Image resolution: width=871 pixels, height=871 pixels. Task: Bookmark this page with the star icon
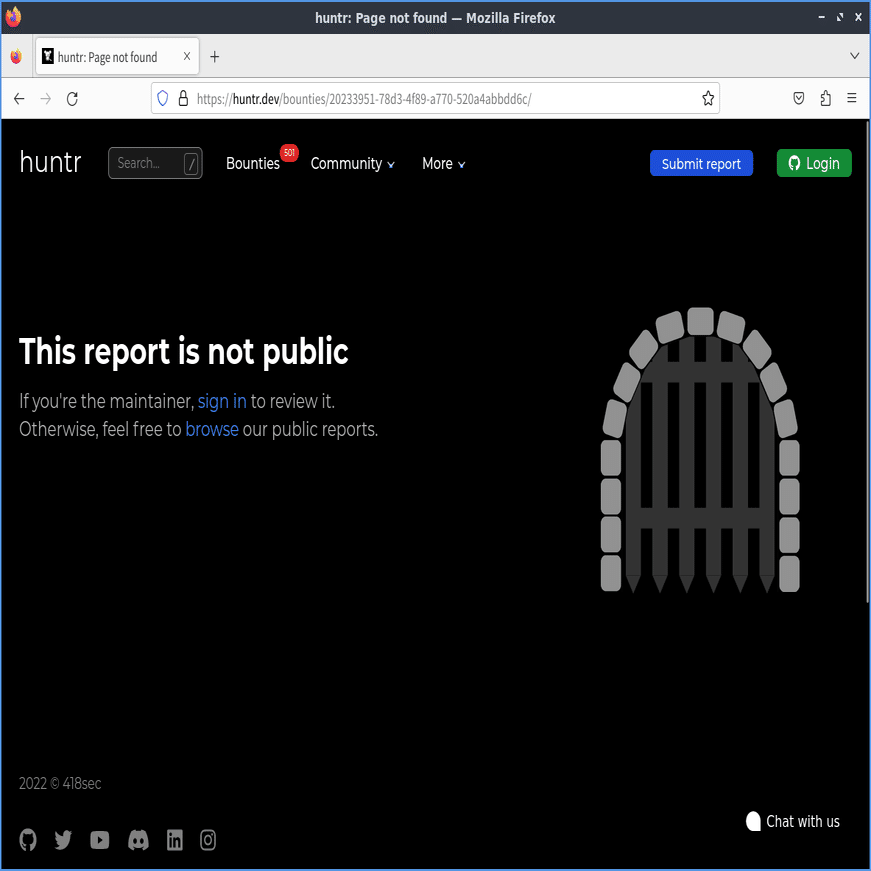(x=708, y=98)
